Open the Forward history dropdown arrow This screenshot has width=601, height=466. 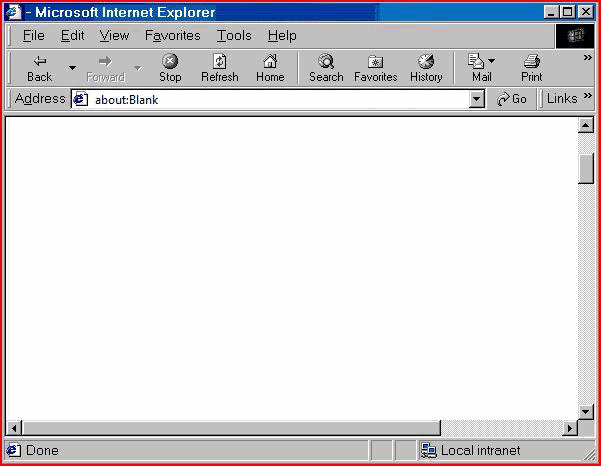click(x=138, y=68)
